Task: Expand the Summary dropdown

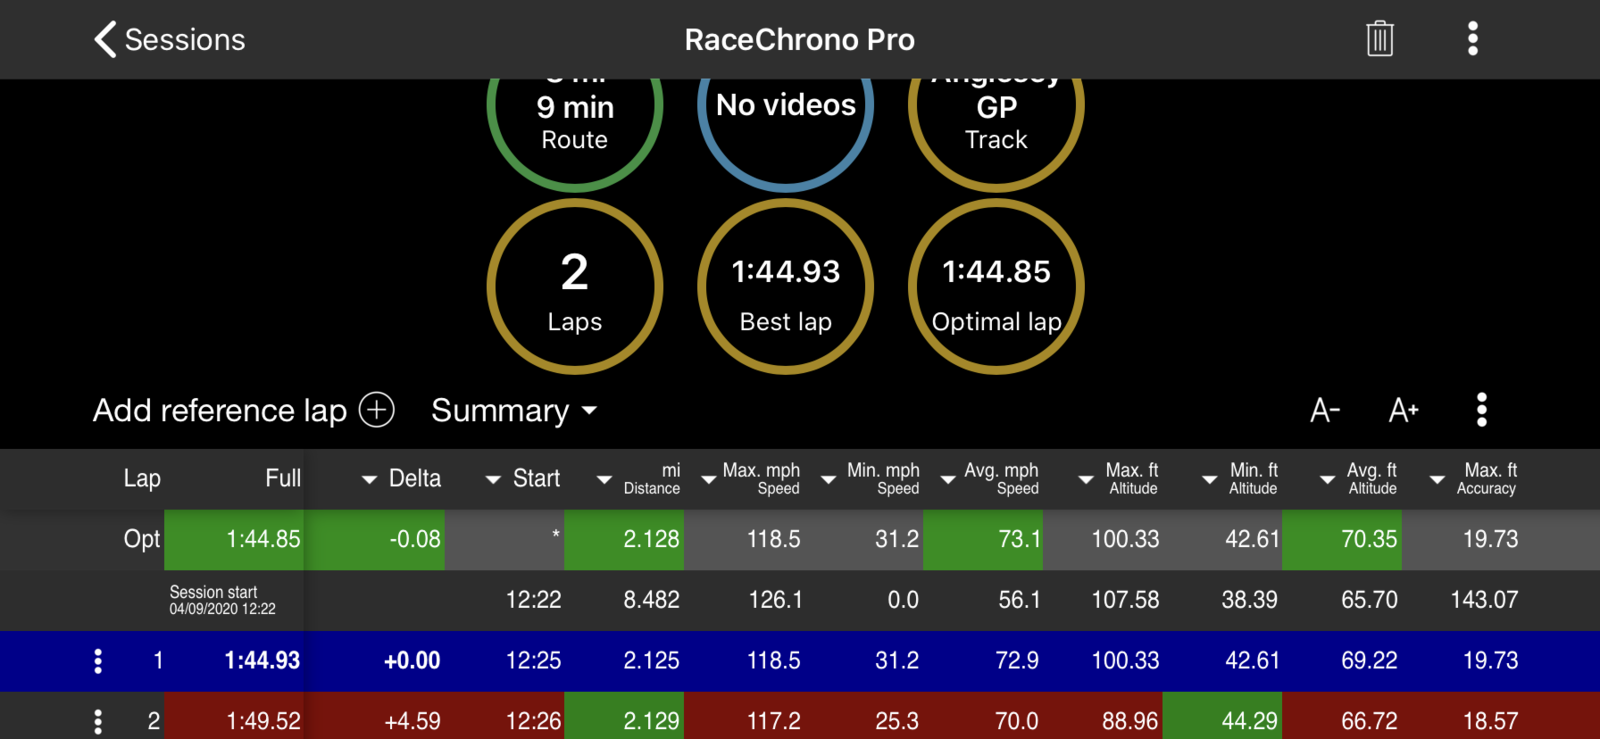Action: pos(514,410)
